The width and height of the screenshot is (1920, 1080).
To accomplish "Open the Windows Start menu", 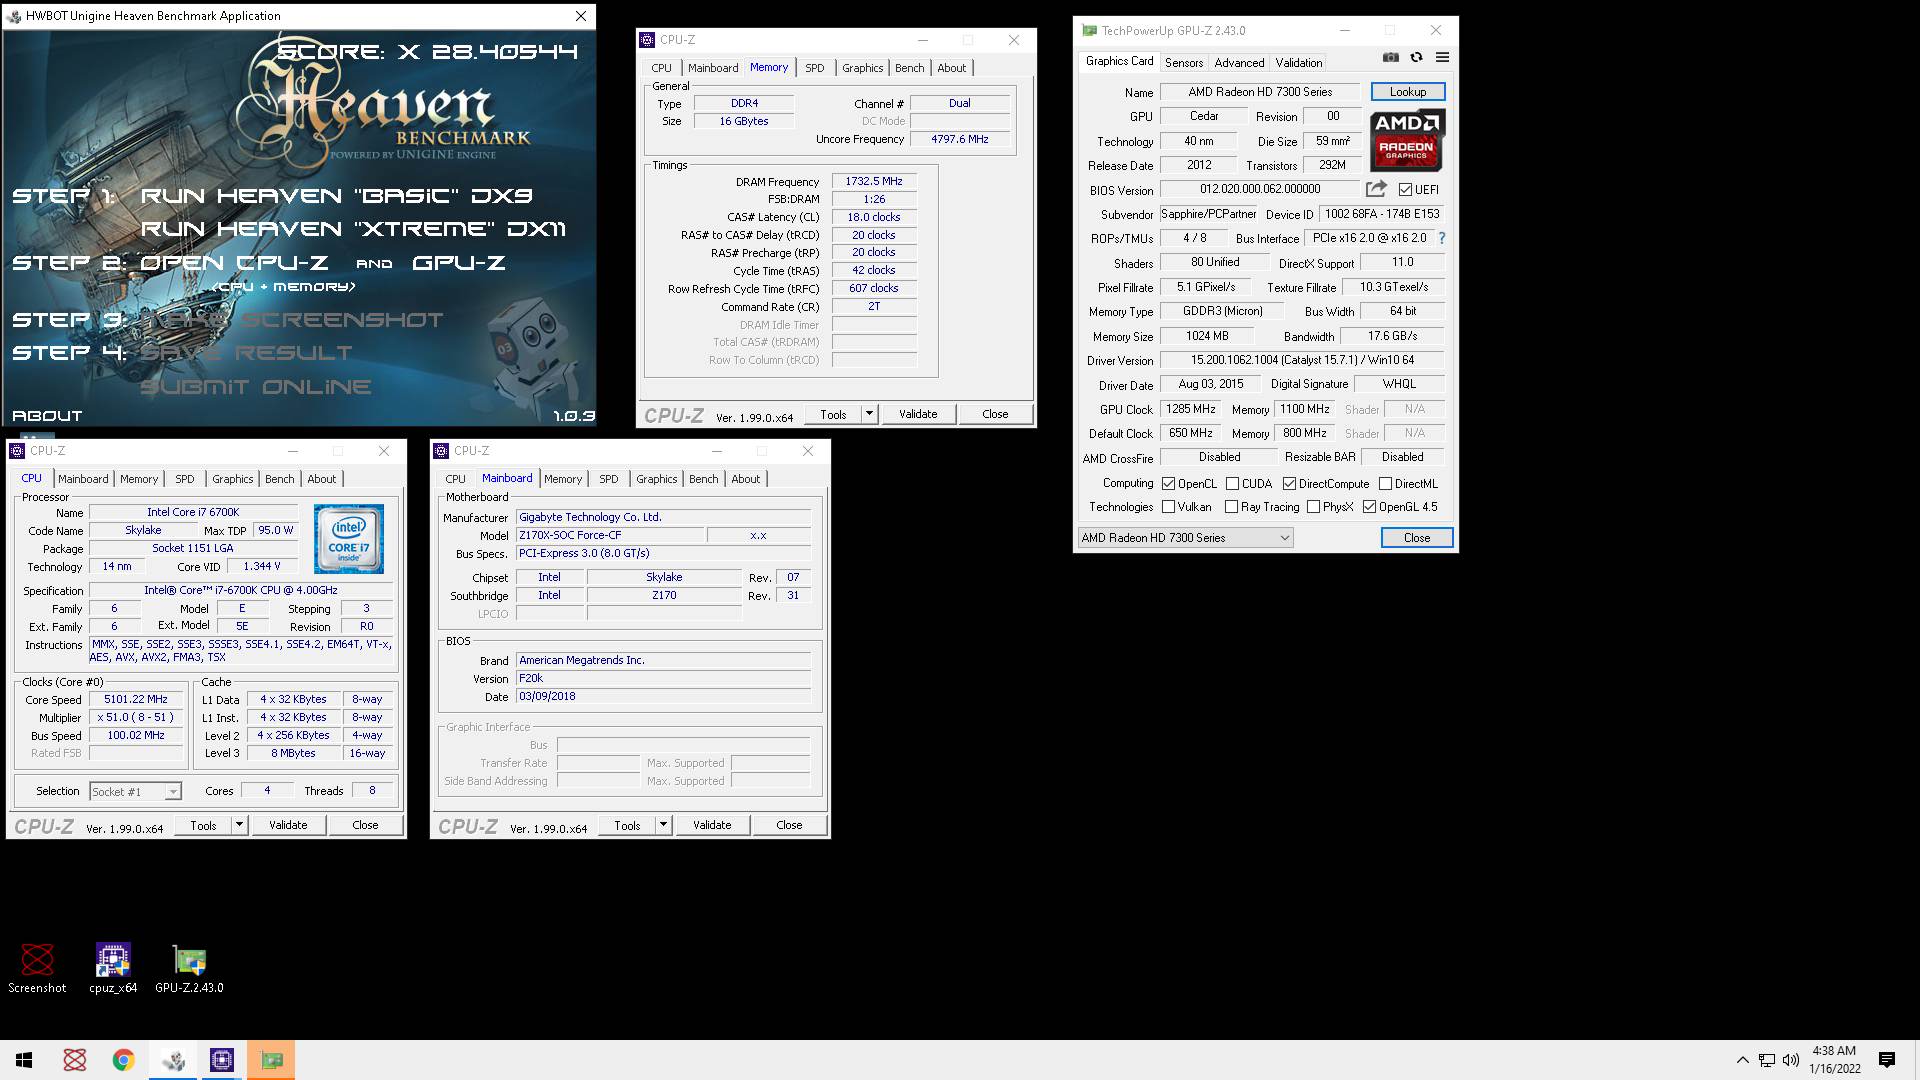I will (24, 1060).
